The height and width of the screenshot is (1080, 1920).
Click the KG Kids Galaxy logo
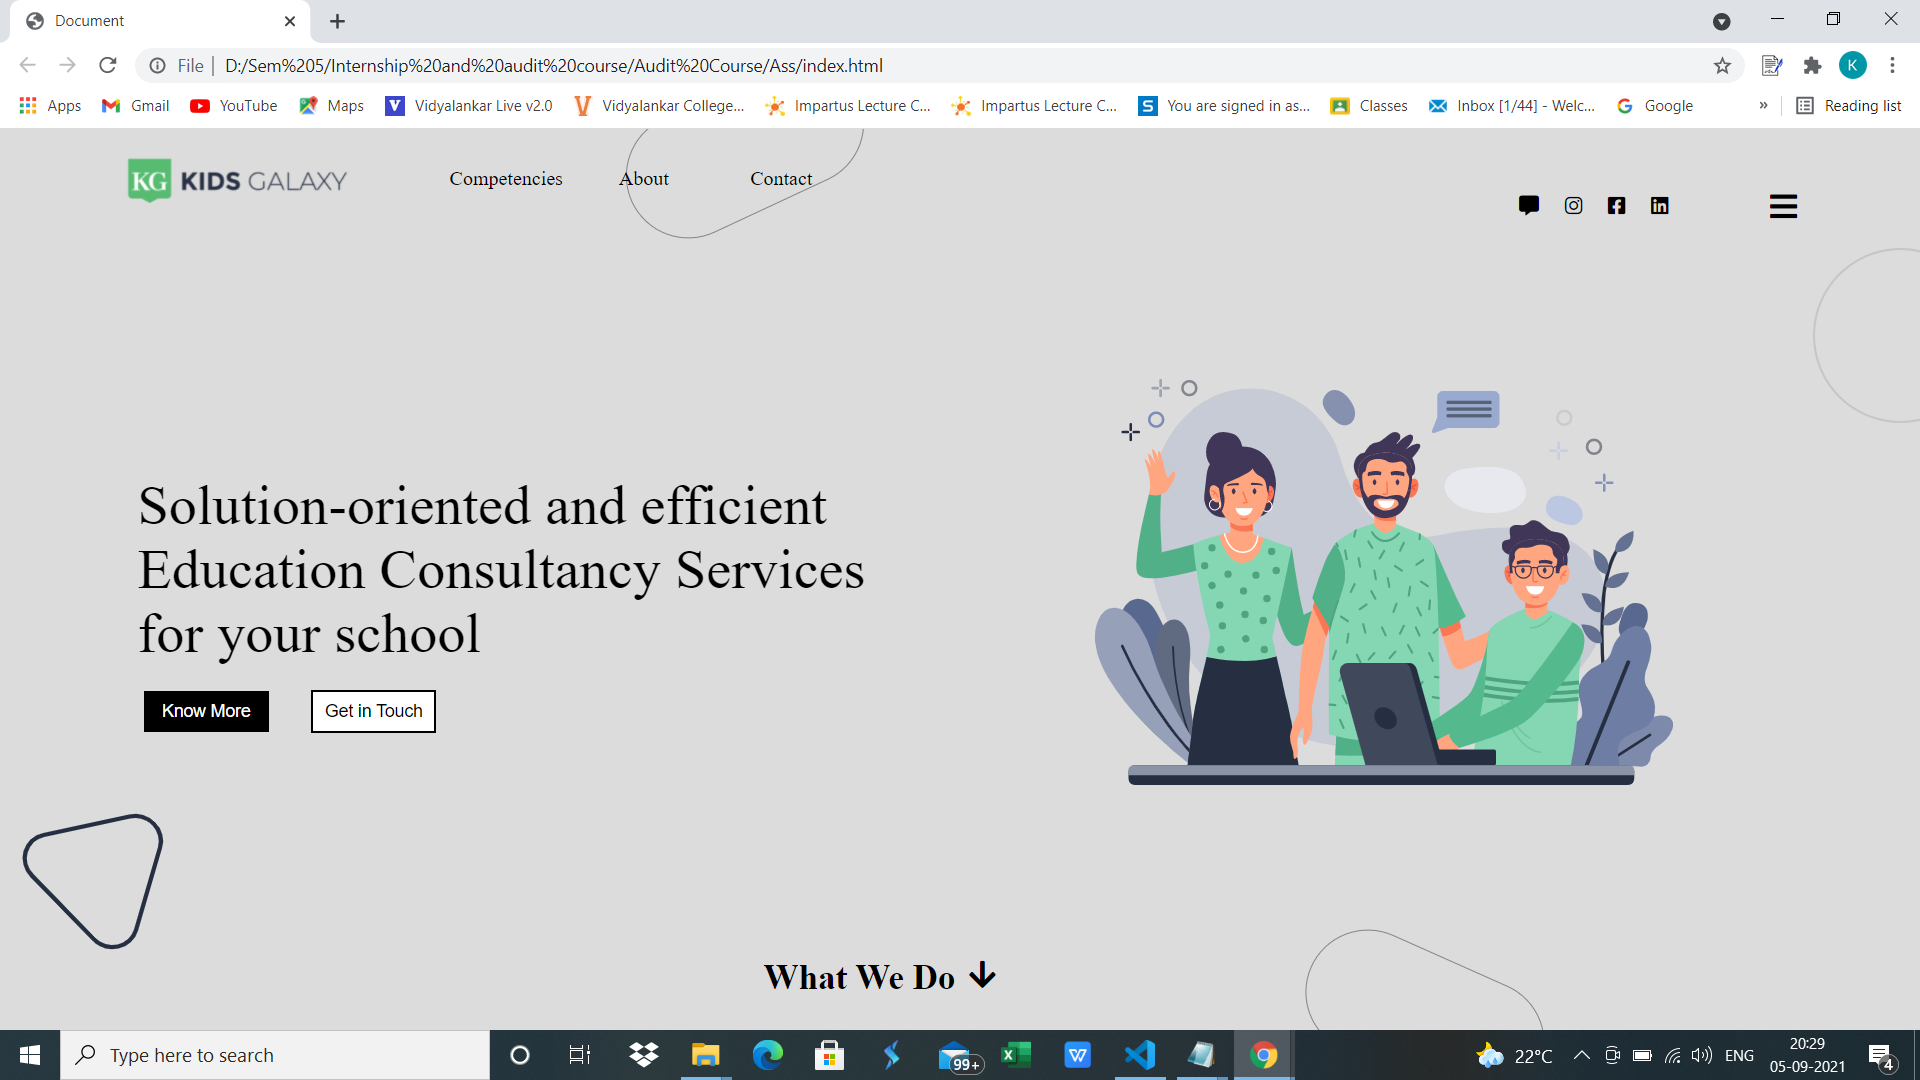[x=236, y=180]
